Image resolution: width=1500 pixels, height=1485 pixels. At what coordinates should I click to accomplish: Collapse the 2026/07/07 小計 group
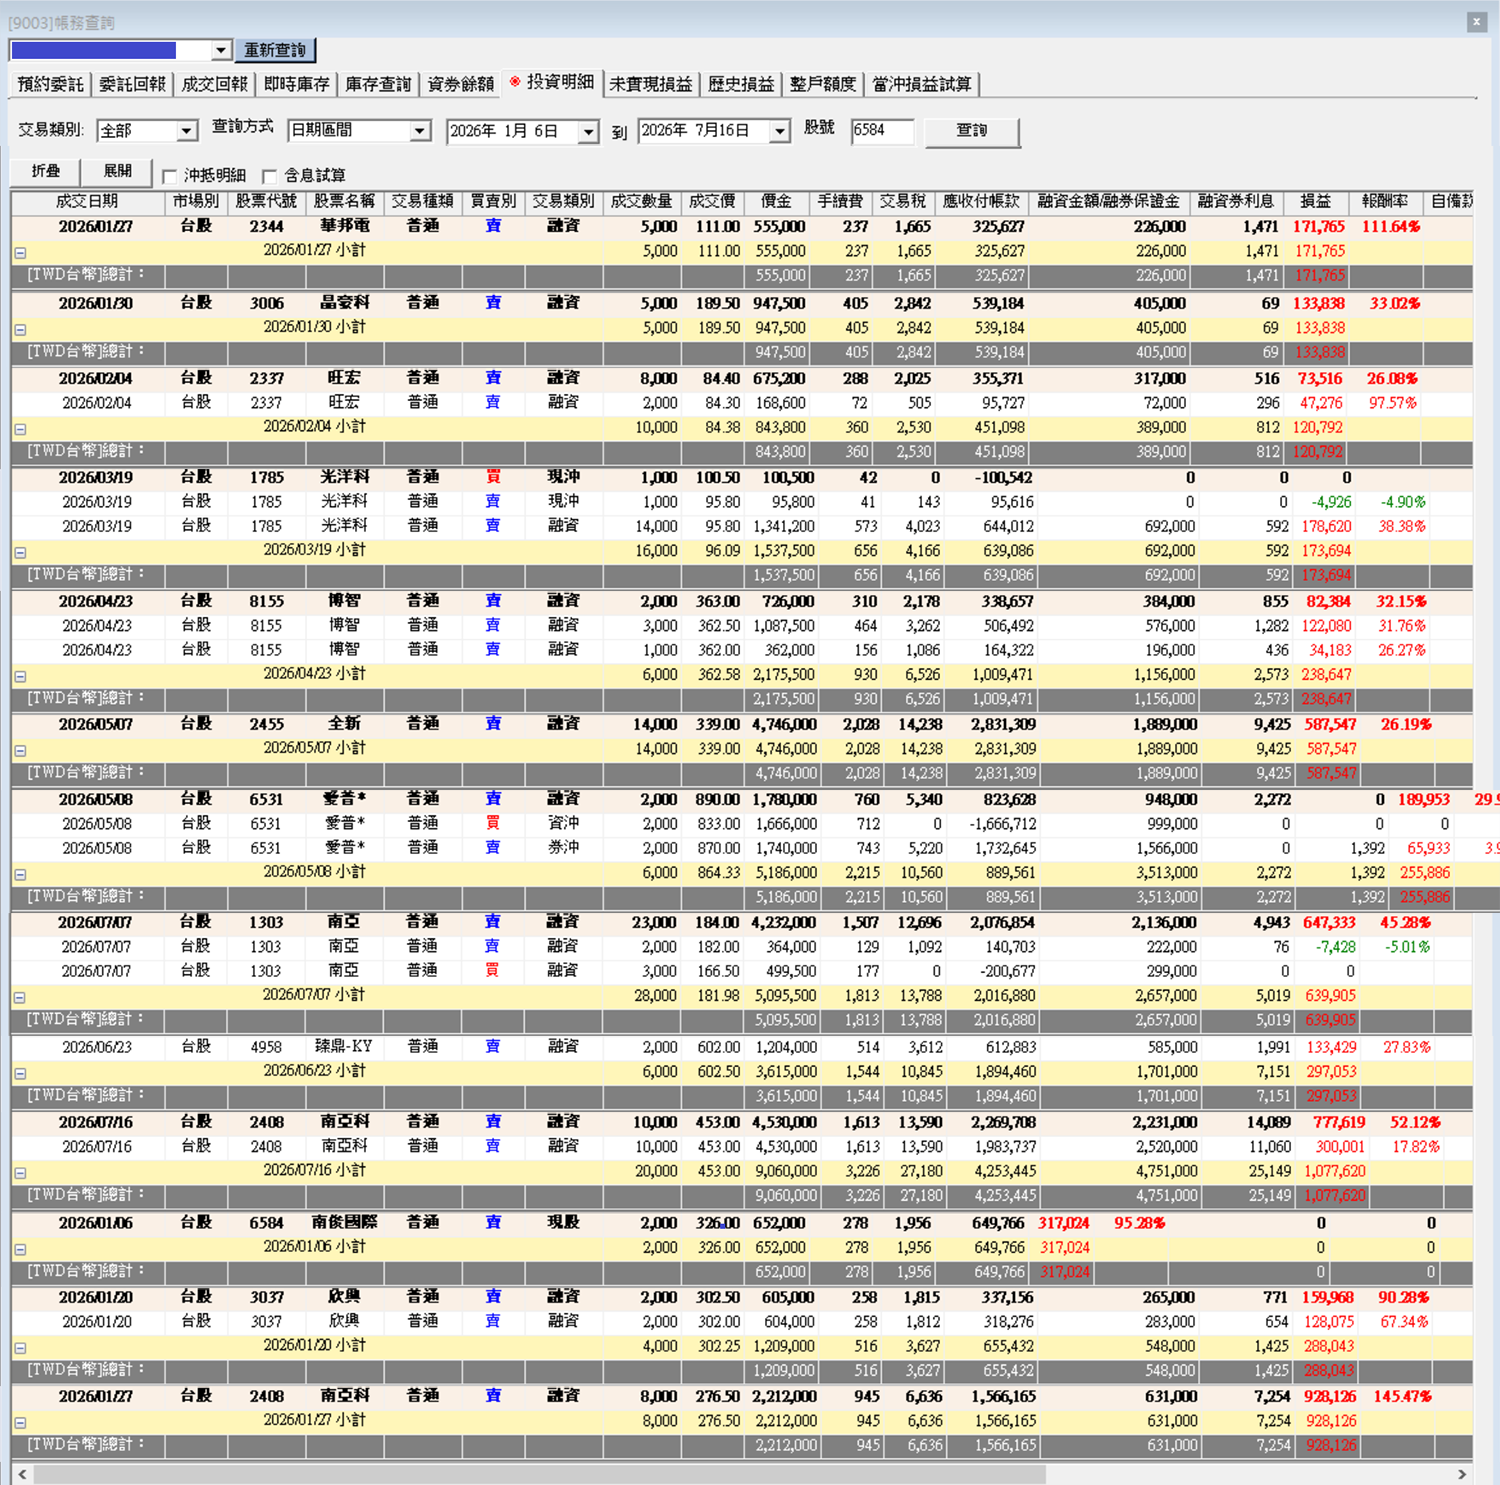(20, 997)
